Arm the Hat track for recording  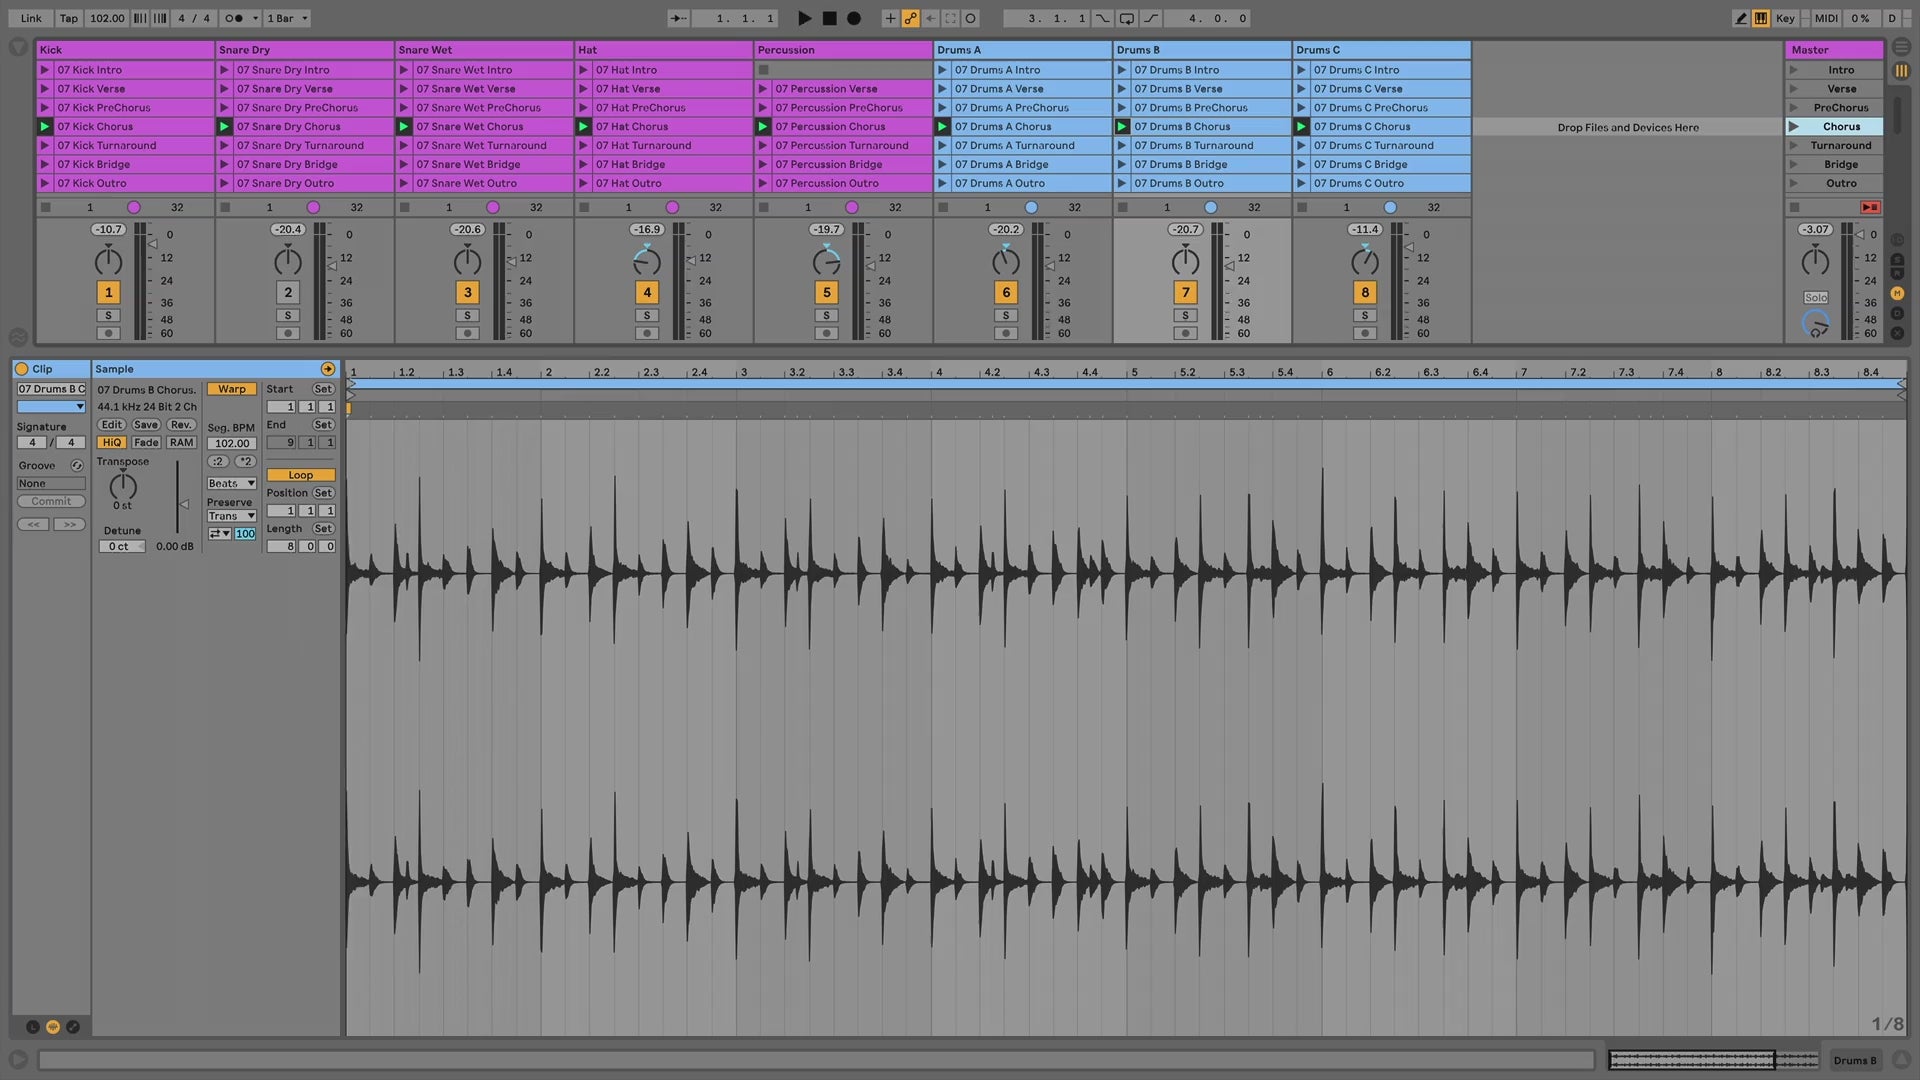pyautogui.click(x=647, y=333)
